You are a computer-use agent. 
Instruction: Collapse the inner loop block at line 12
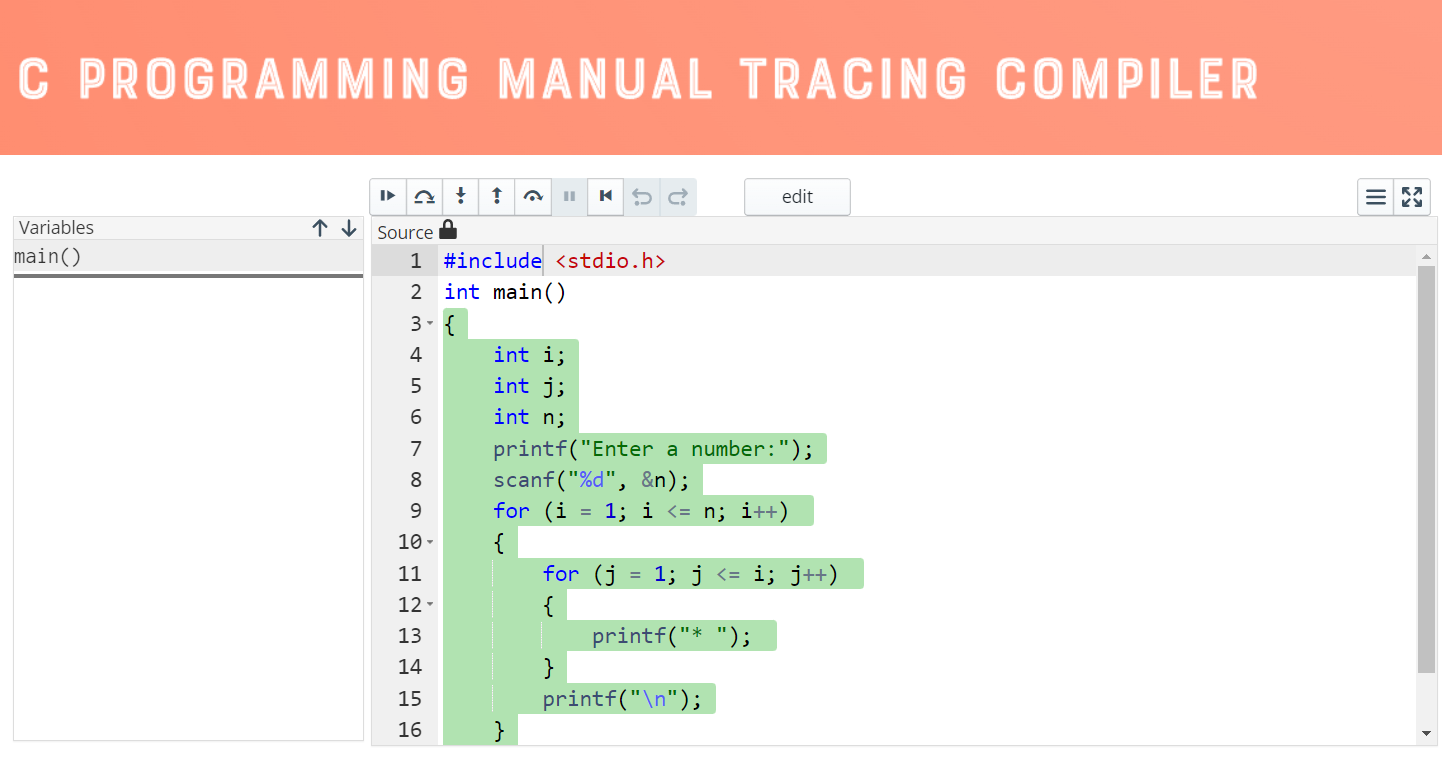tap(430, 604)
